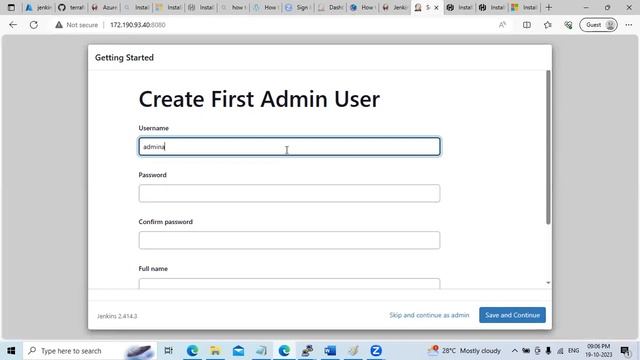Open the read aloud icon in address bar
This screenshot has width=640, height=360.
(x=502, y=25)
